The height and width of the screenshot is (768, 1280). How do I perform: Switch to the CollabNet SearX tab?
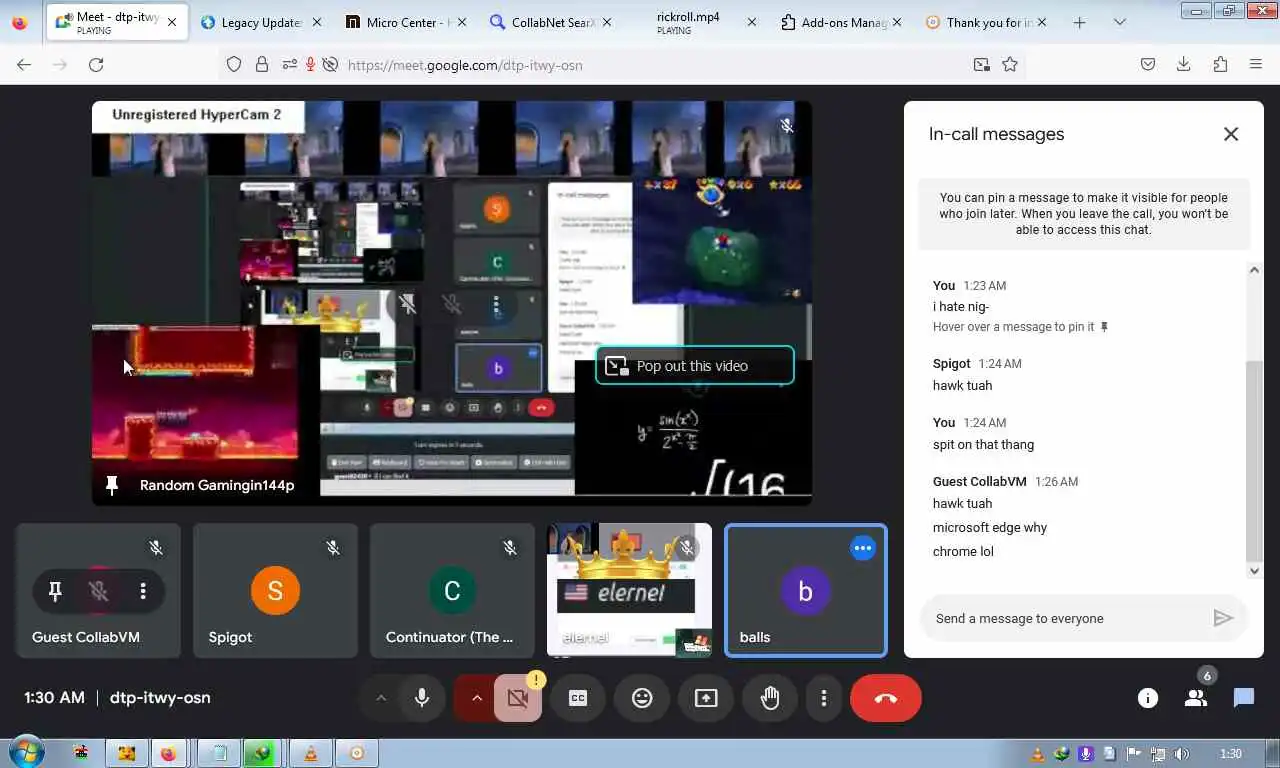[x=552, y=22]
